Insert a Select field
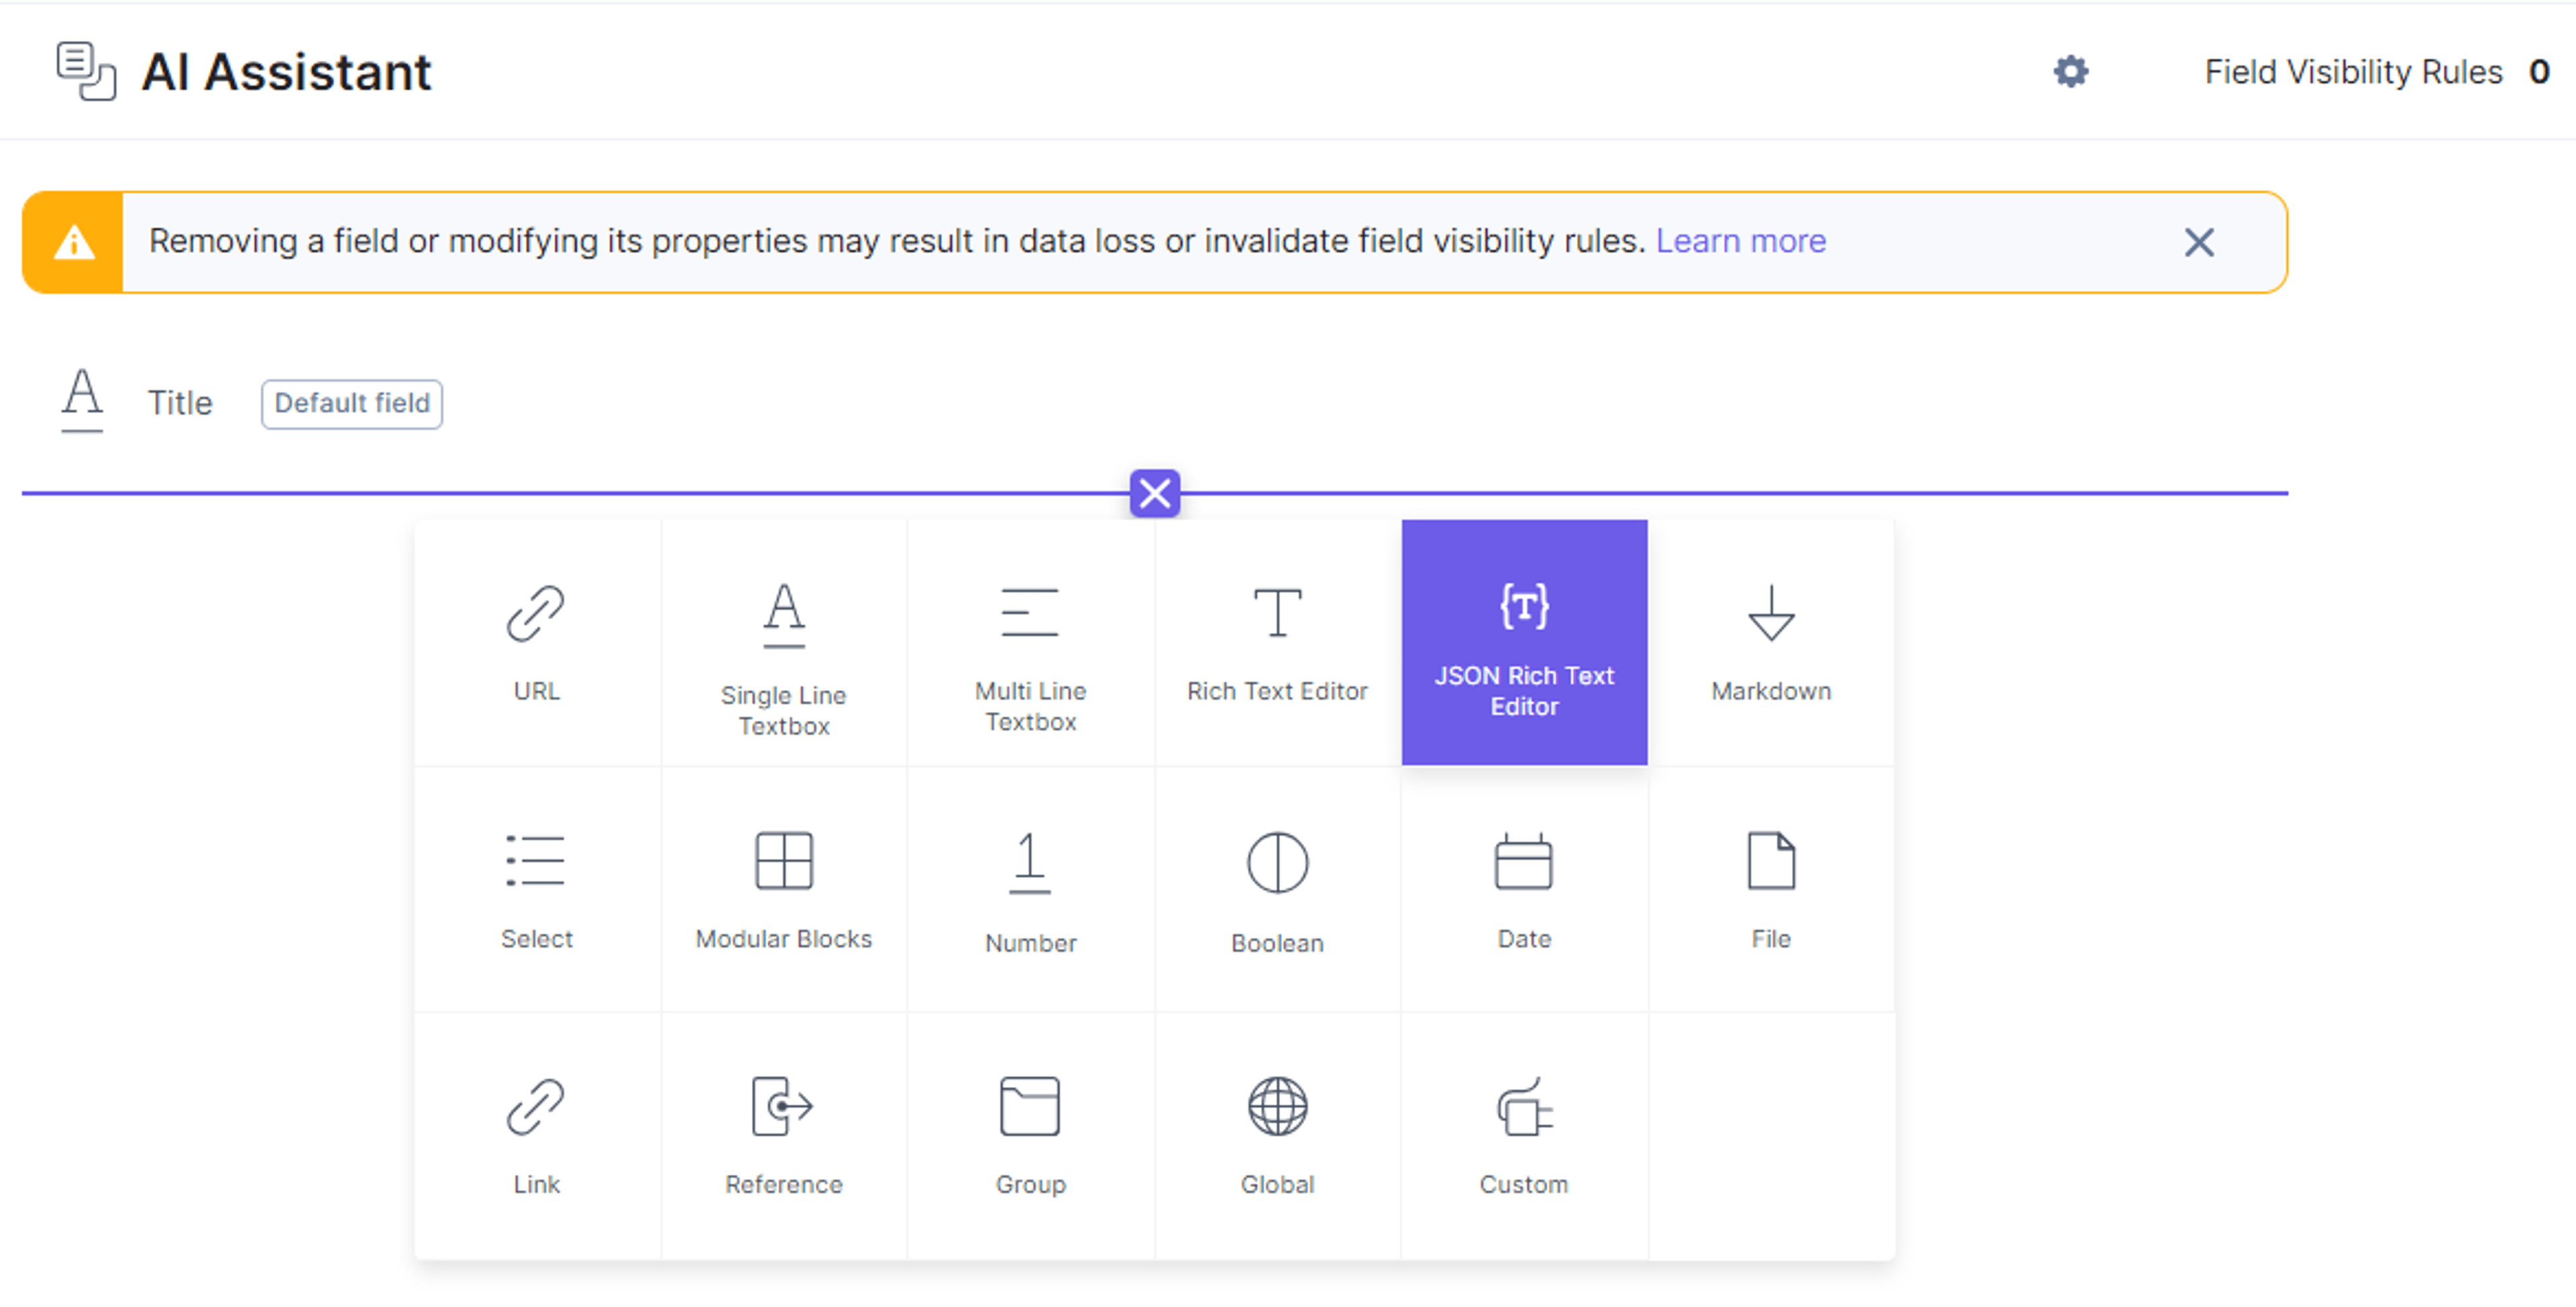The image size is (2576, 1307). [537, 889]
